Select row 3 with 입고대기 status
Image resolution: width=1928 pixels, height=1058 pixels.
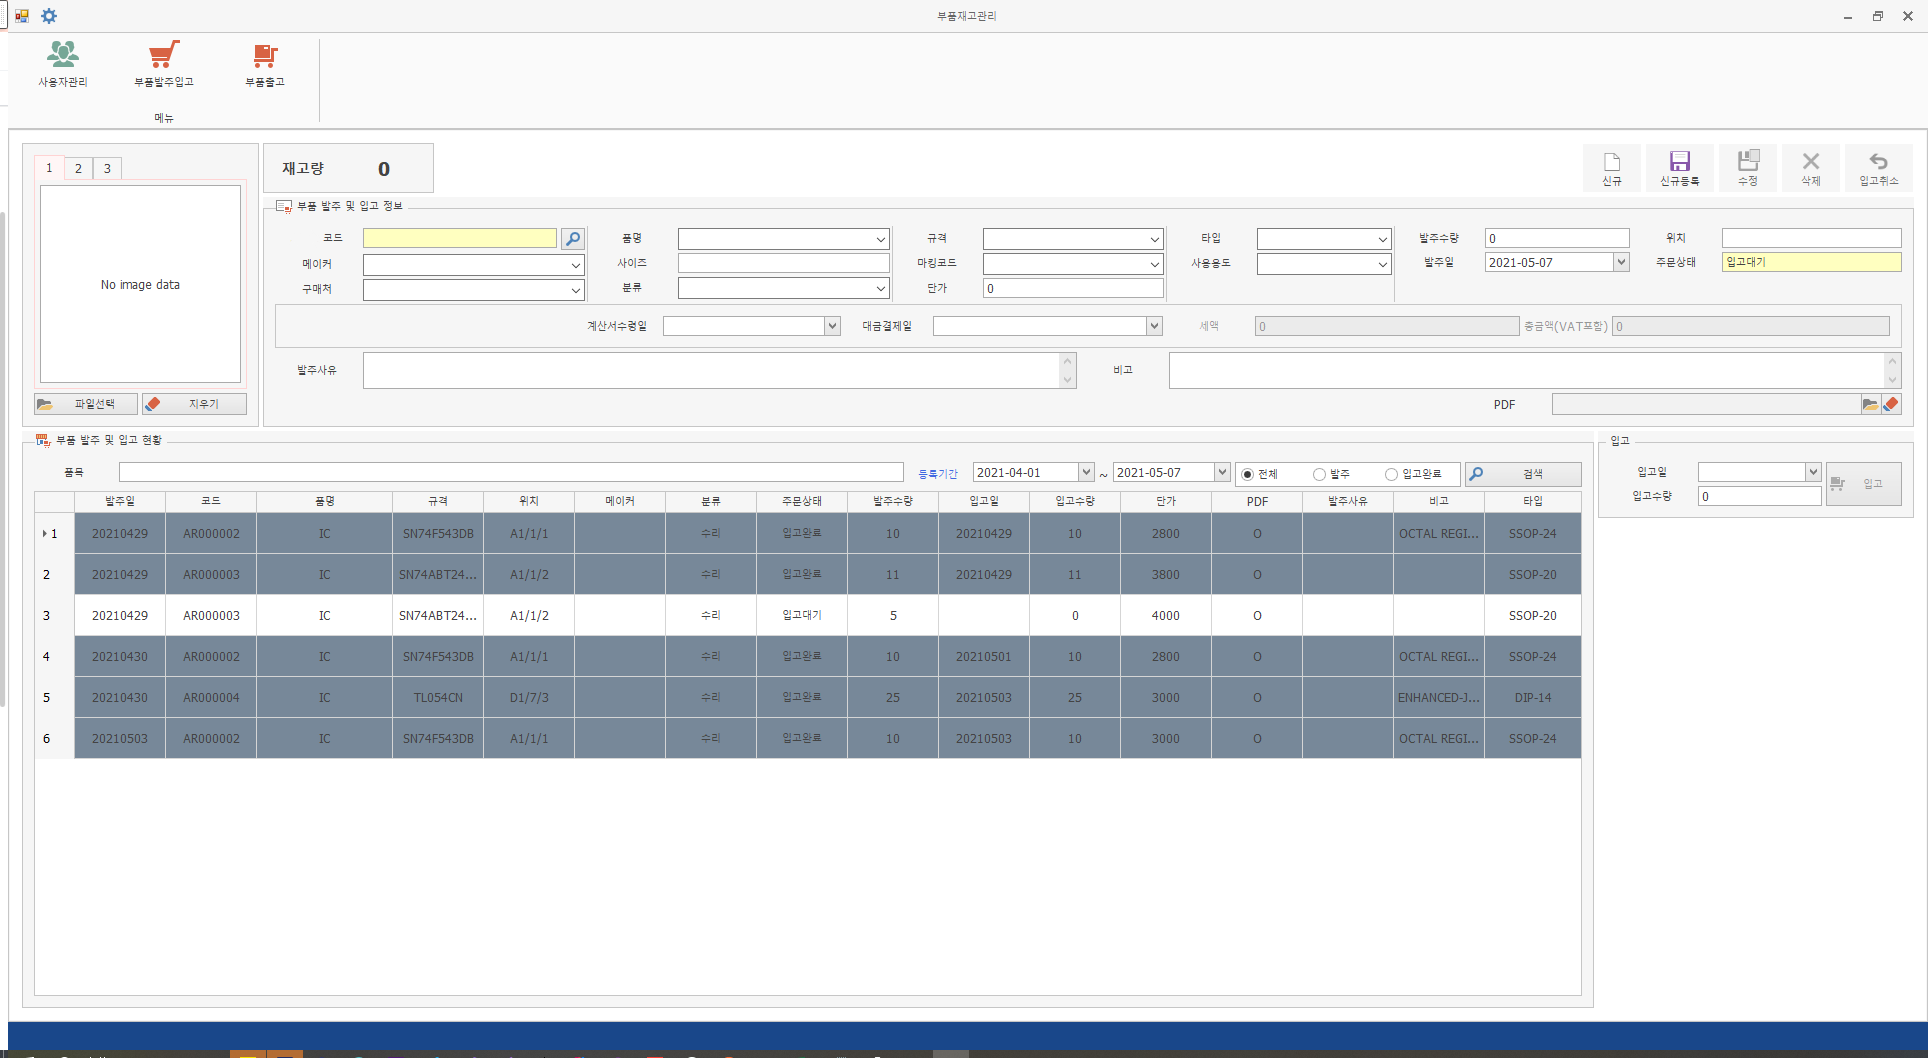[807, 616]
